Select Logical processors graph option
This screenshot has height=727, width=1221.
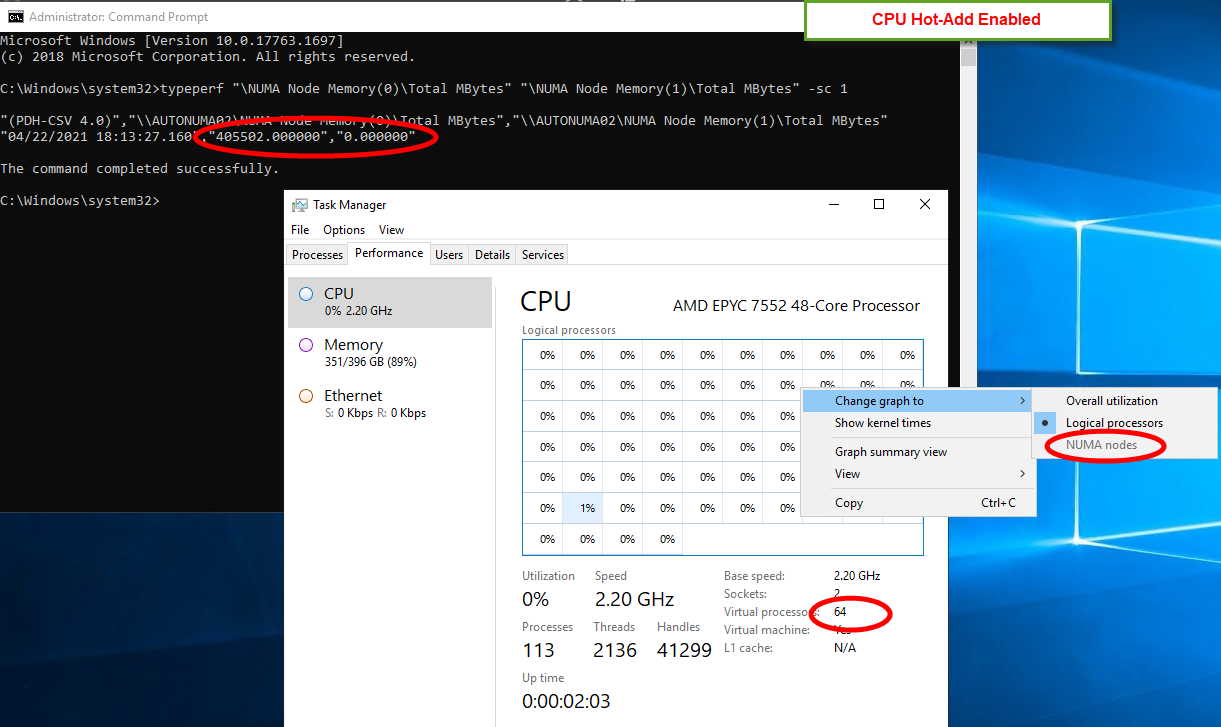(1124, 423)
